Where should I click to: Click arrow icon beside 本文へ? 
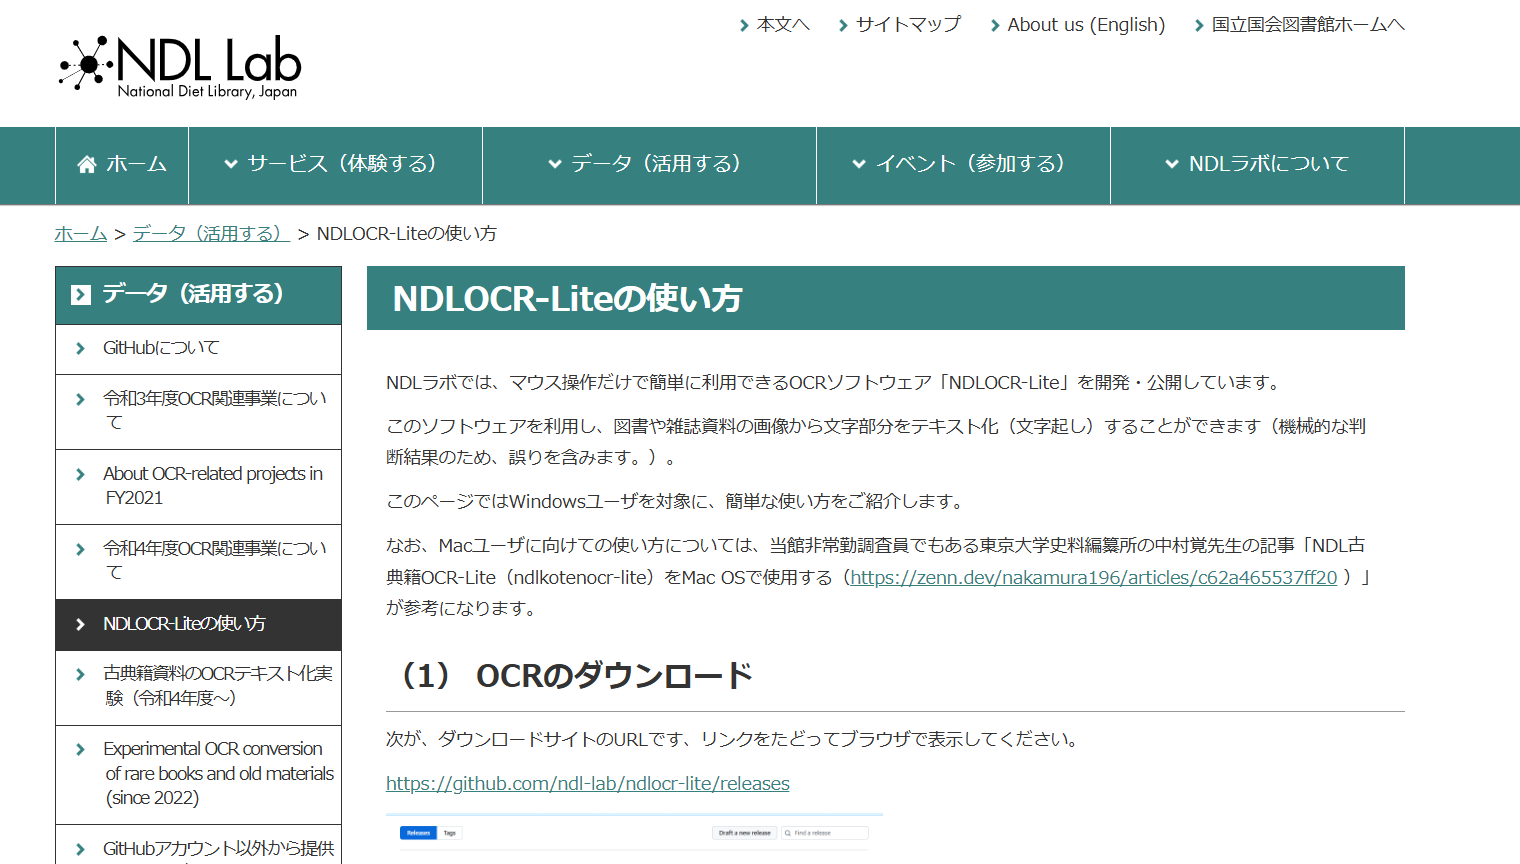click(x=744, y=26)
